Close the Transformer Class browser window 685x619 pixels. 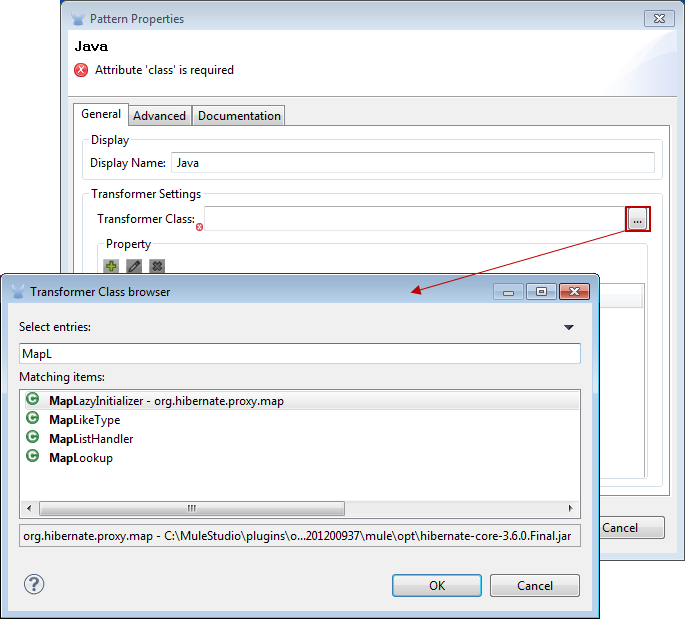(574, 291)
